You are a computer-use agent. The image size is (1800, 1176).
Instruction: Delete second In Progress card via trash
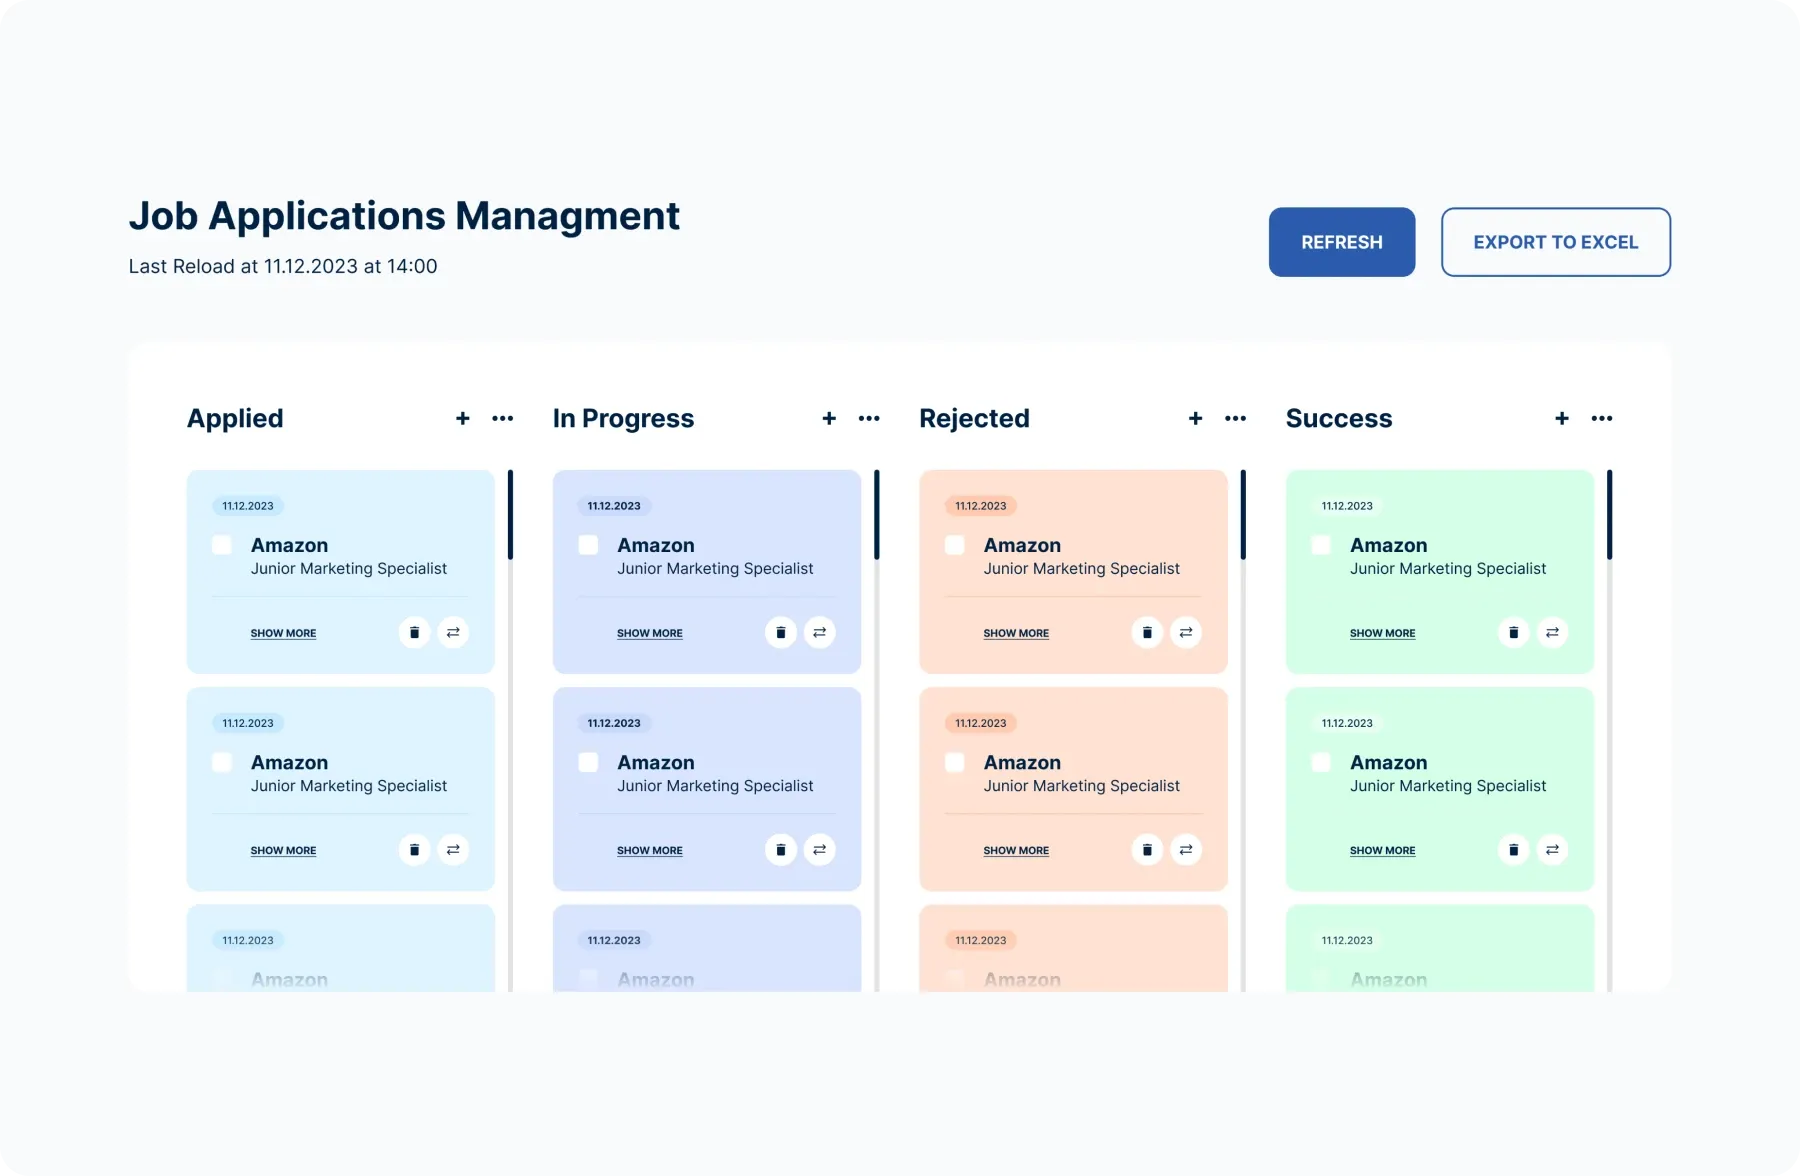(x=781, y=850)
